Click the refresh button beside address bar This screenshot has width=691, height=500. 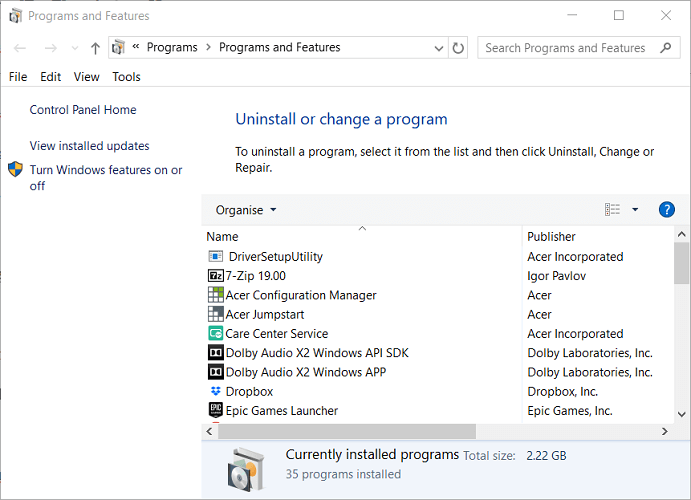459,48
